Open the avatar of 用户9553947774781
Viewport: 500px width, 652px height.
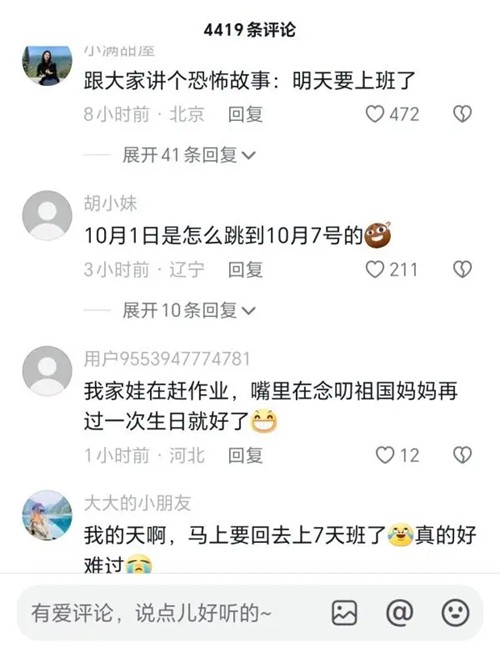(x=47, y=371)
